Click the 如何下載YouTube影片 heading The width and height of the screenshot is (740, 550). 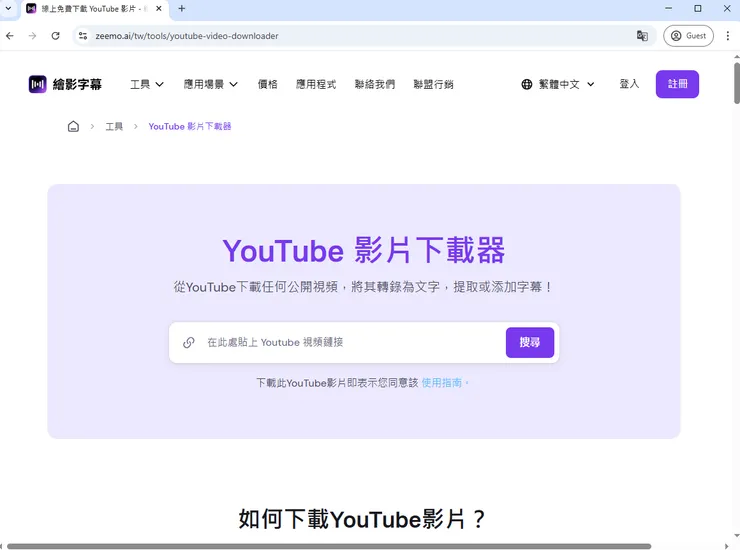[x=362, y=519]
